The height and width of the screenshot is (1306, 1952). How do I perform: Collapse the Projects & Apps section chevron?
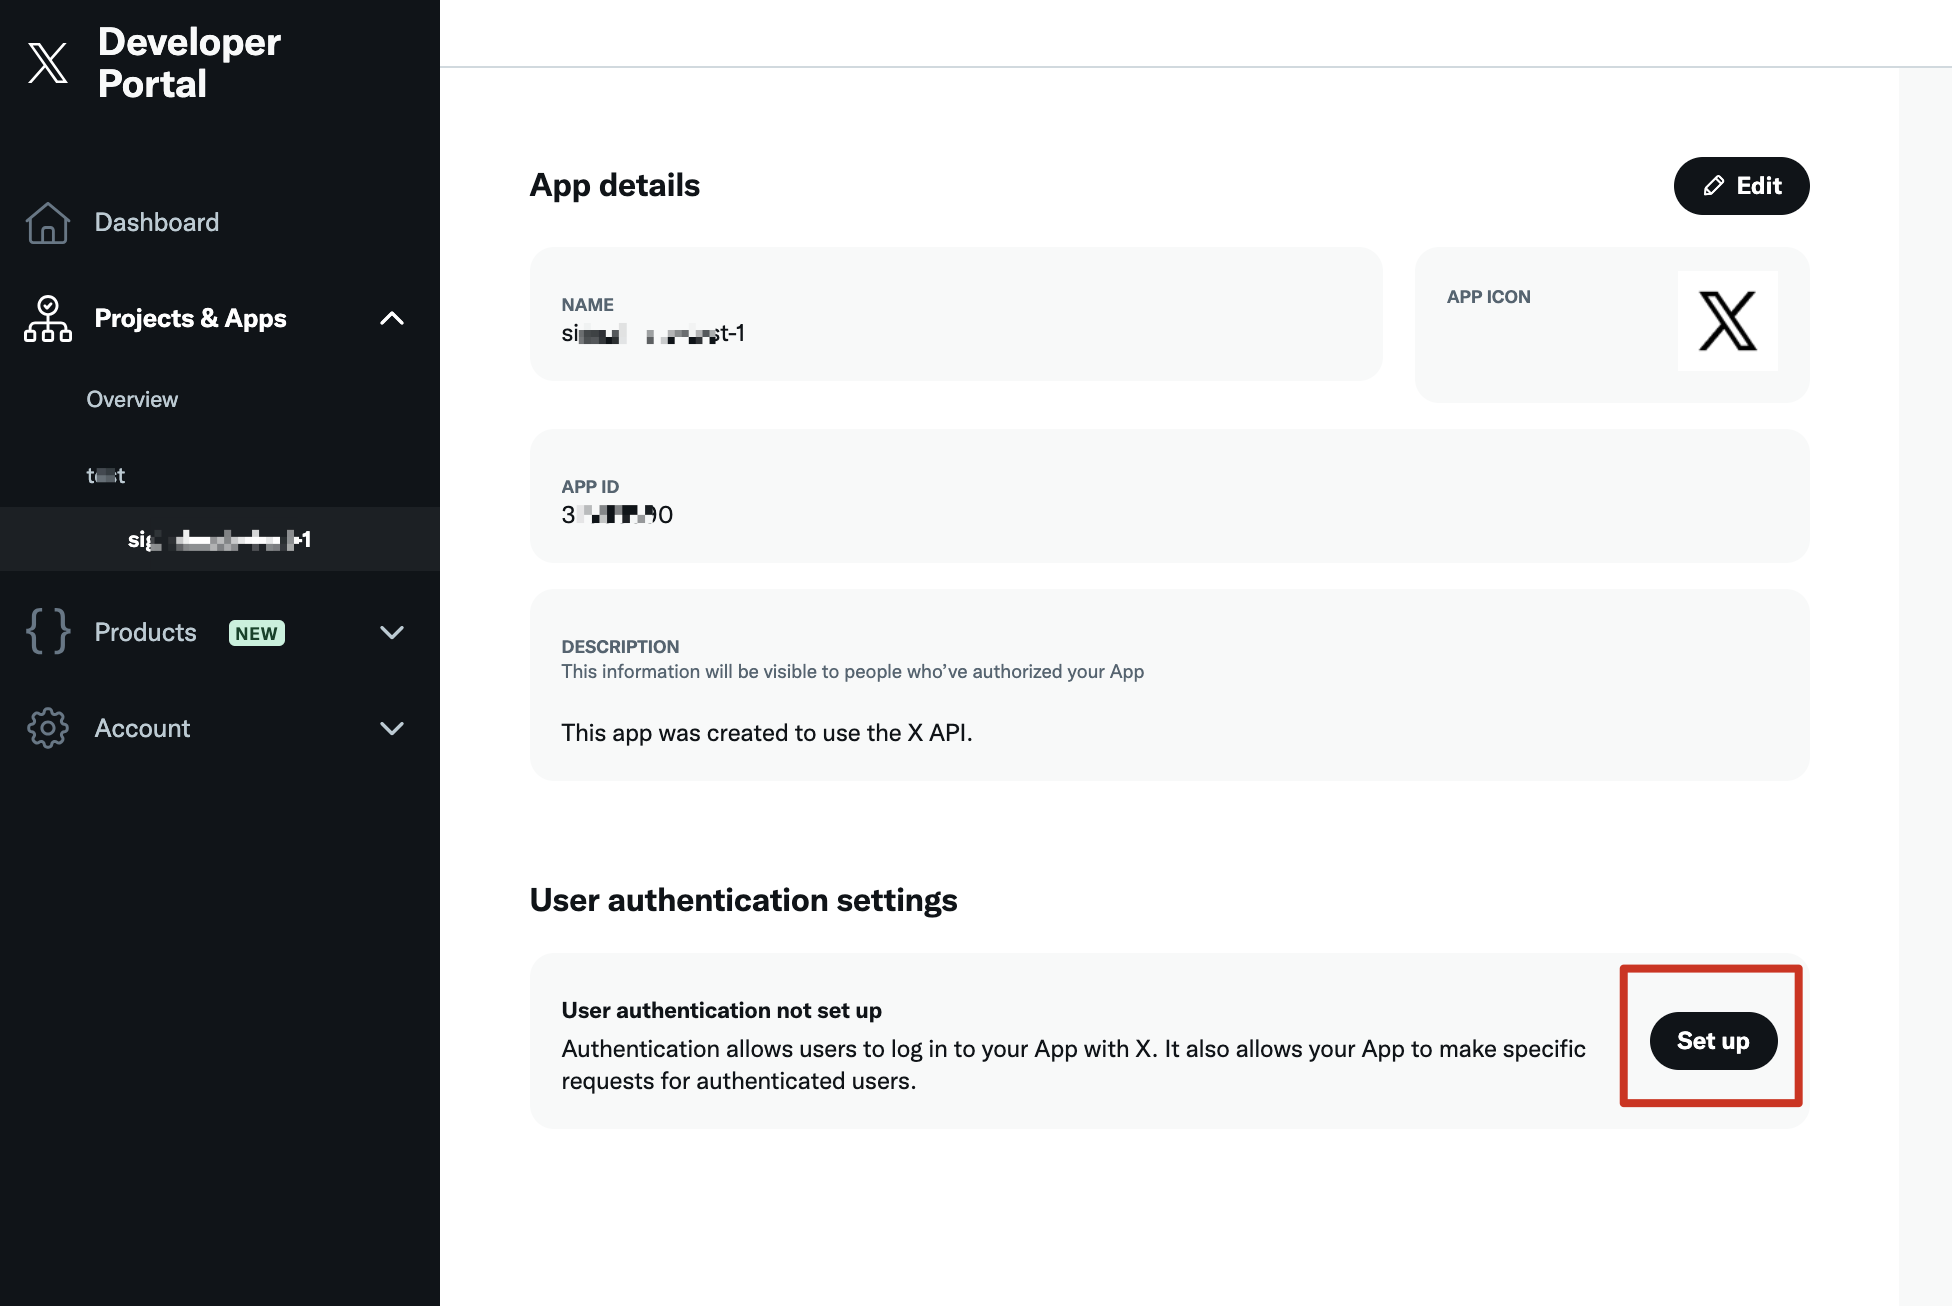tap(391, 318)
